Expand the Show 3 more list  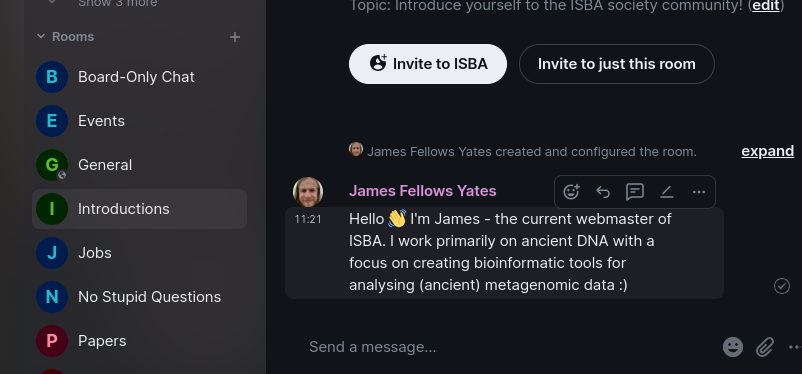click(117, 3)
